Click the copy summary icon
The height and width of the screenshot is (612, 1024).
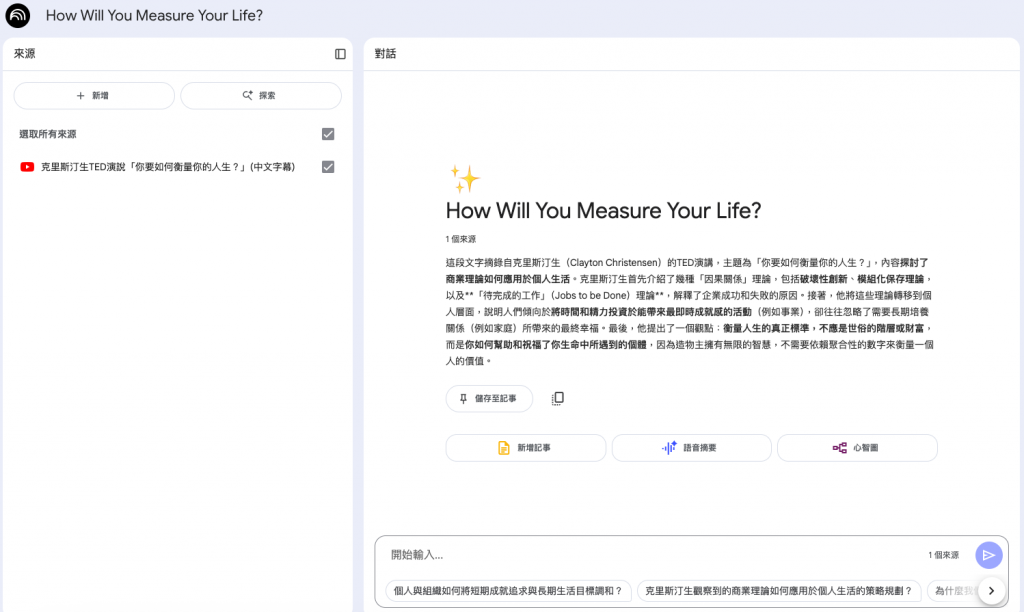(x=557, y=398)
